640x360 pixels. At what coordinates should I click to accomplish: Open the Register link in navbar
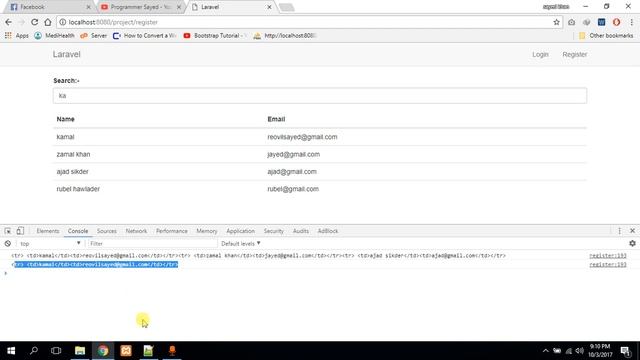[574, 54]
